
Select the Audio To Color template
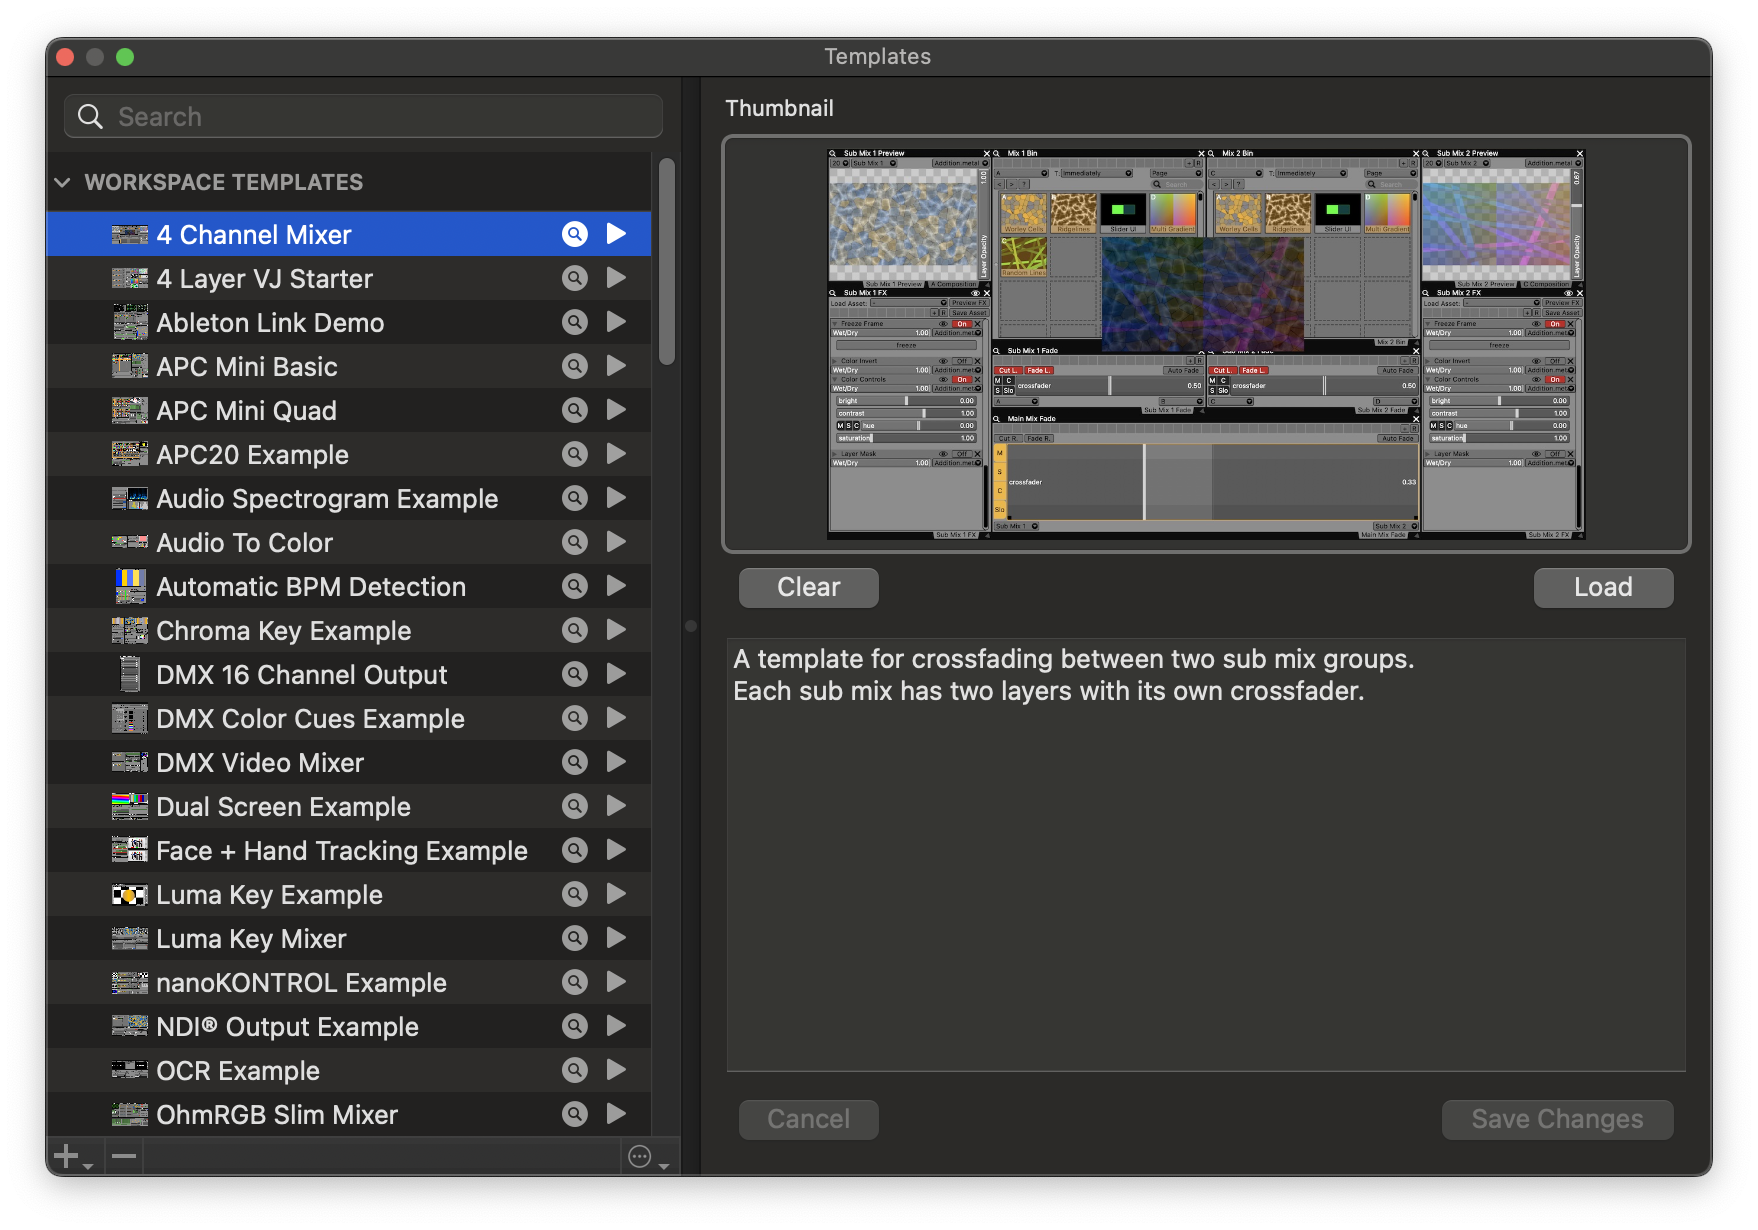tap(348, 542)
